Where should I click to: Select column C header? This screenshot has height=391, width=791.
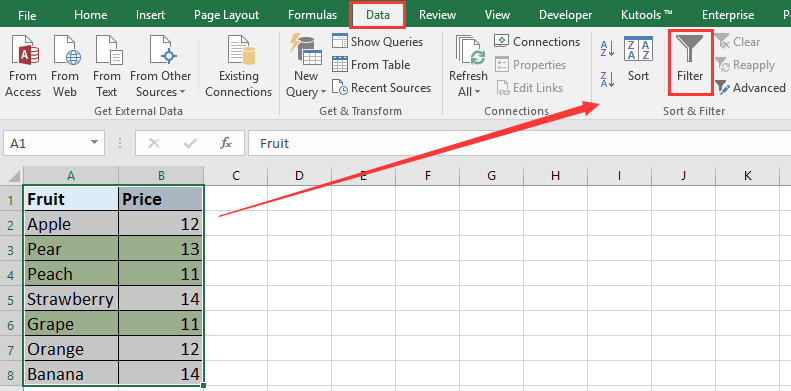(x=236, y=176)
